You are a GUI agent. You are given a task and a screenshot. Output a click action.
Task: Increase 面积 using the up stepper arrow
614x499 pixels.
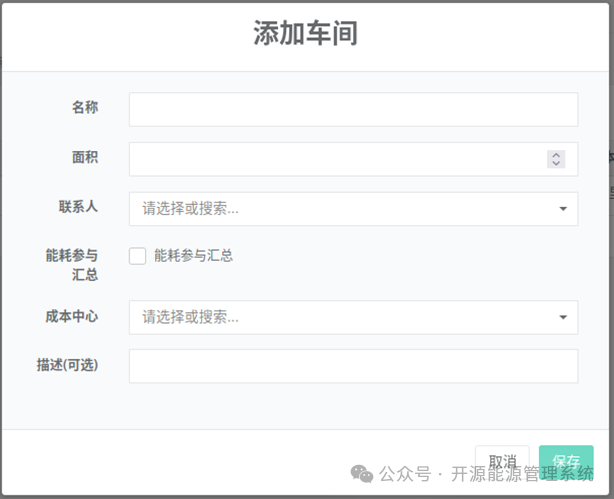click(556, 155)
